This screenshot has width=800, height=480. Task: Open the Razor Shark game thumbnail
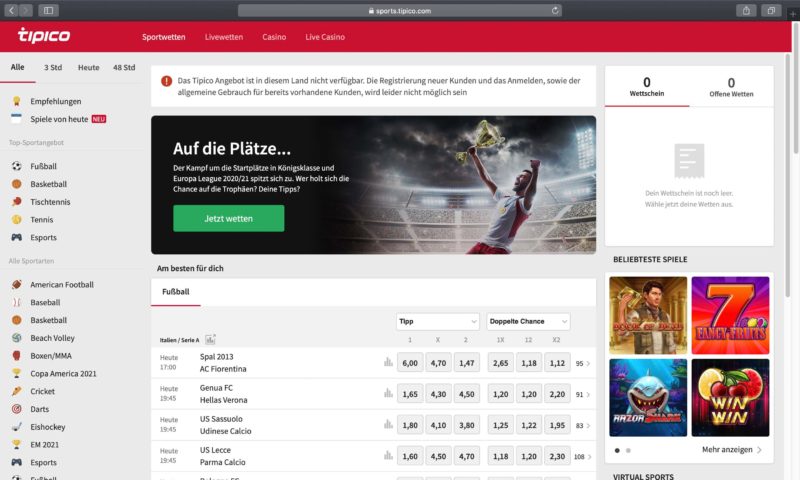coord(648,397)
